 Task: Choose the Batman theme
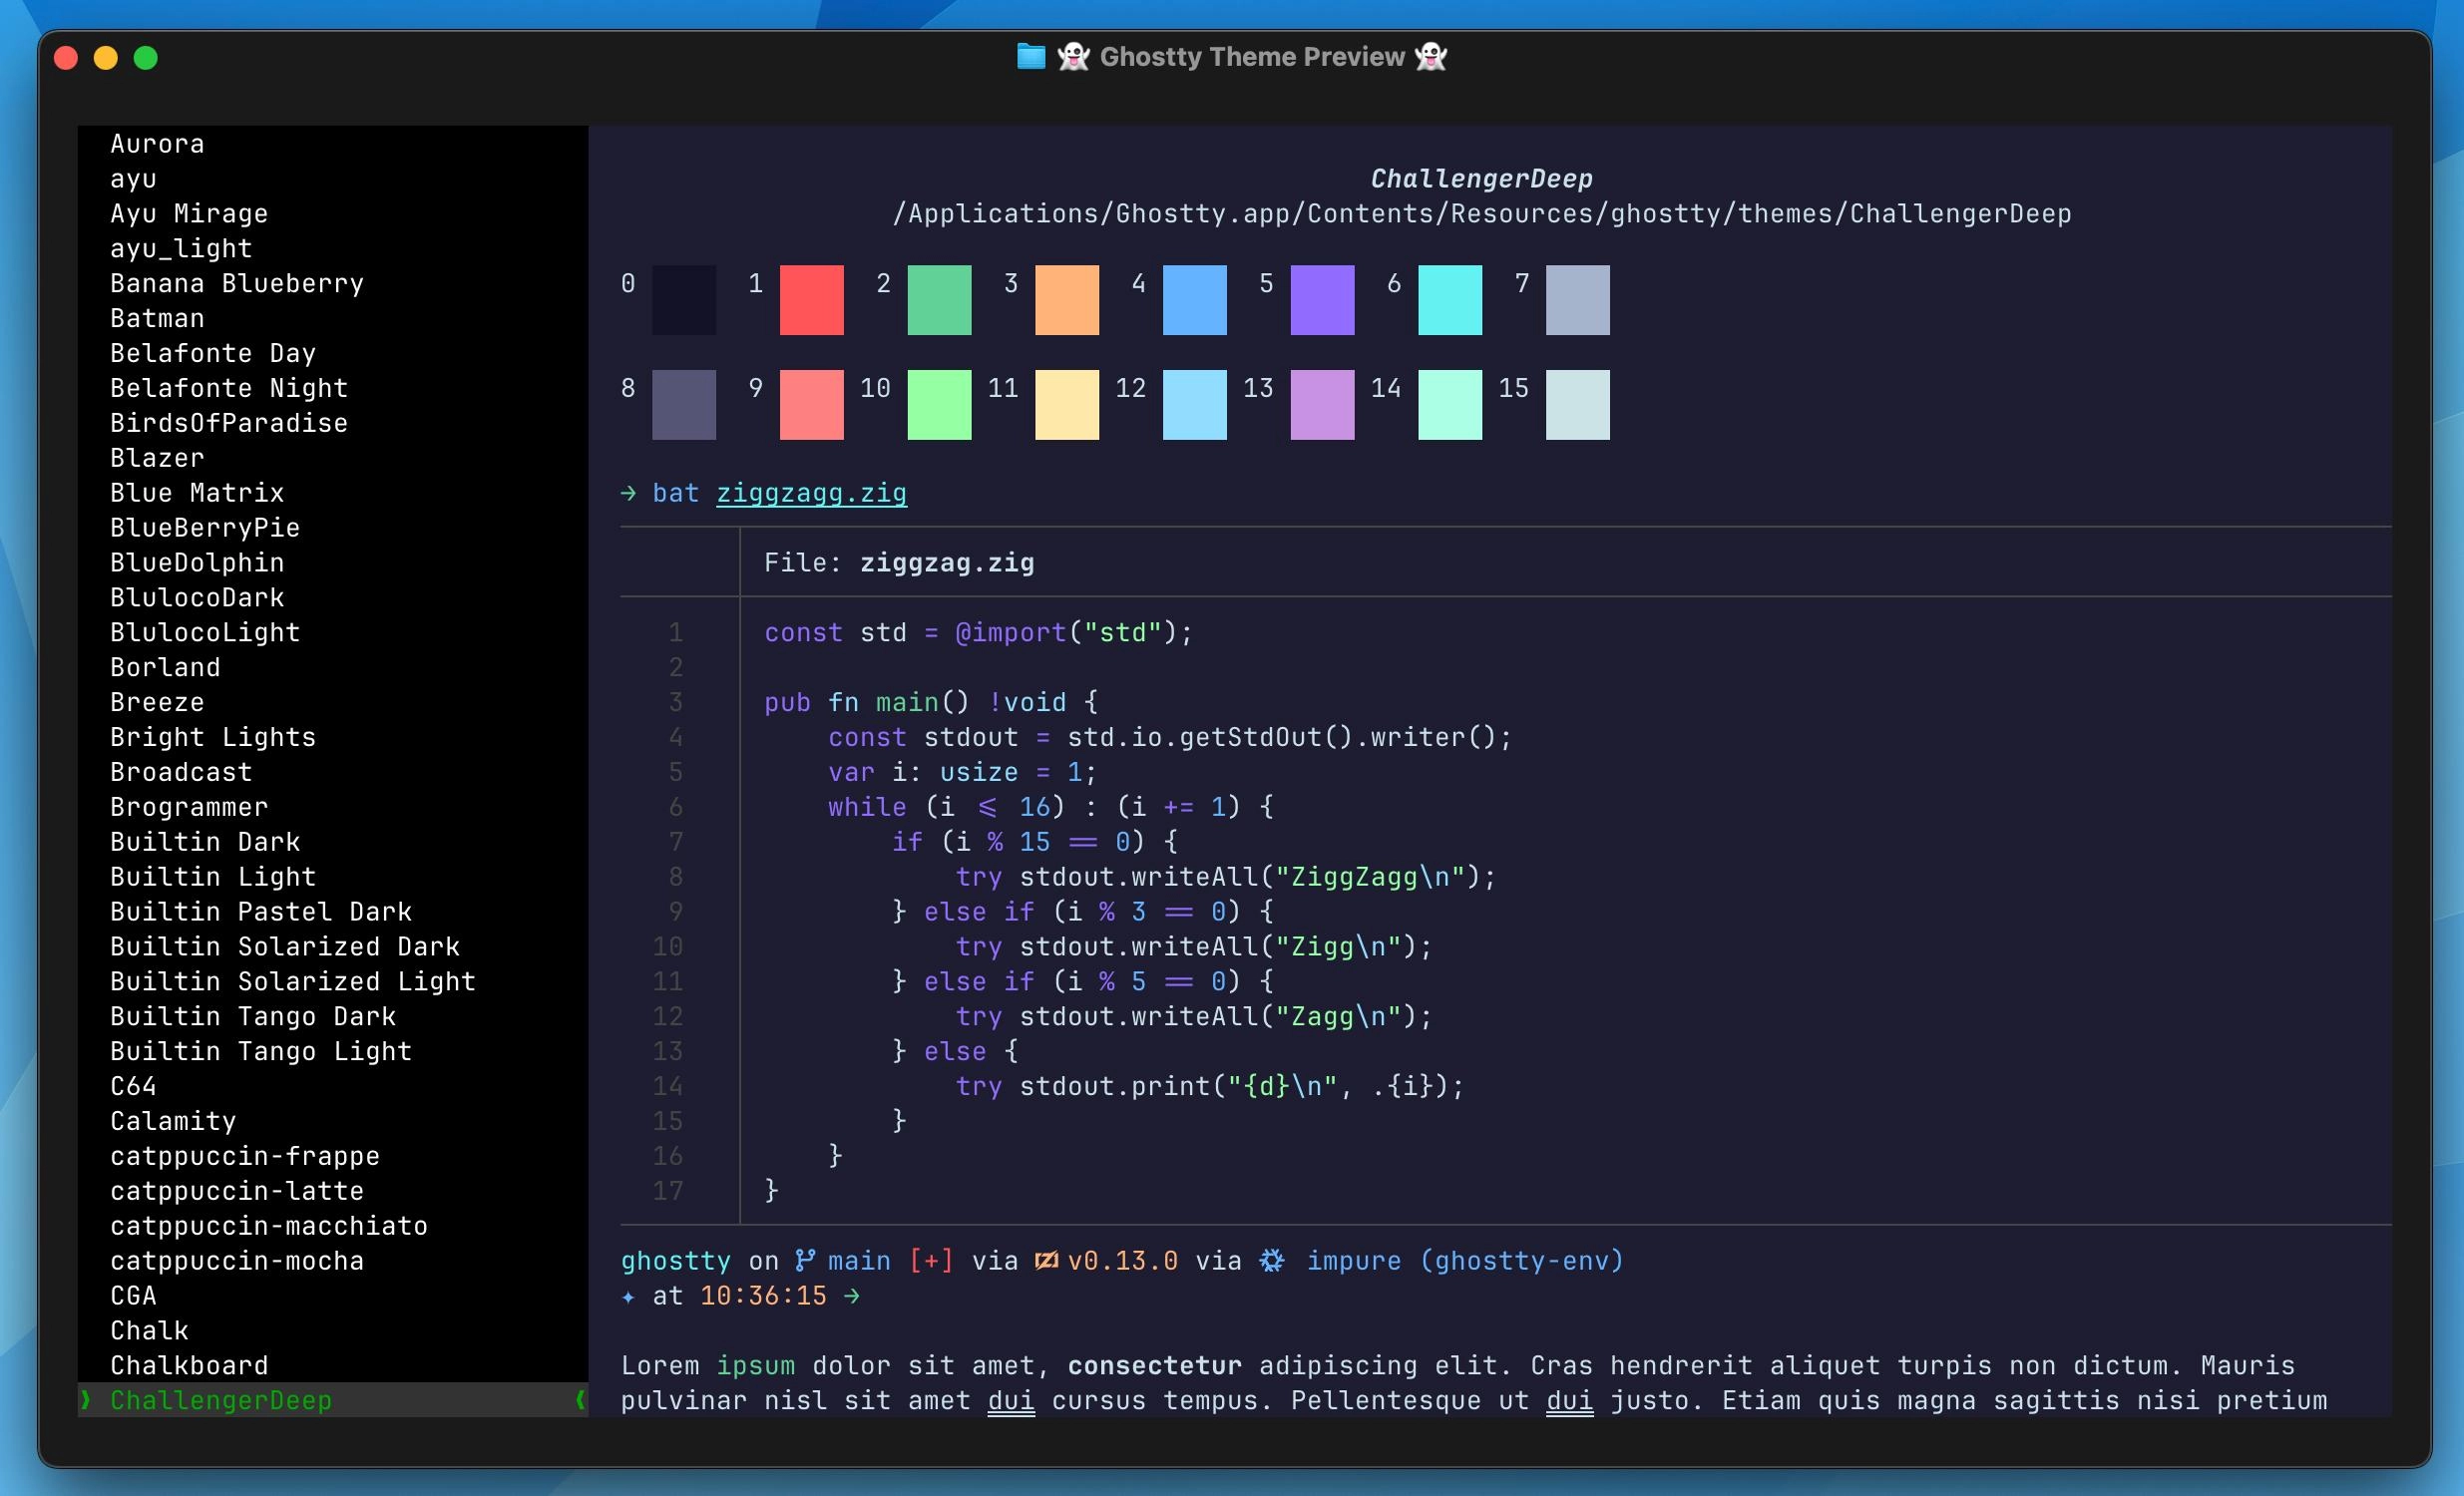[x=157, y=319]
